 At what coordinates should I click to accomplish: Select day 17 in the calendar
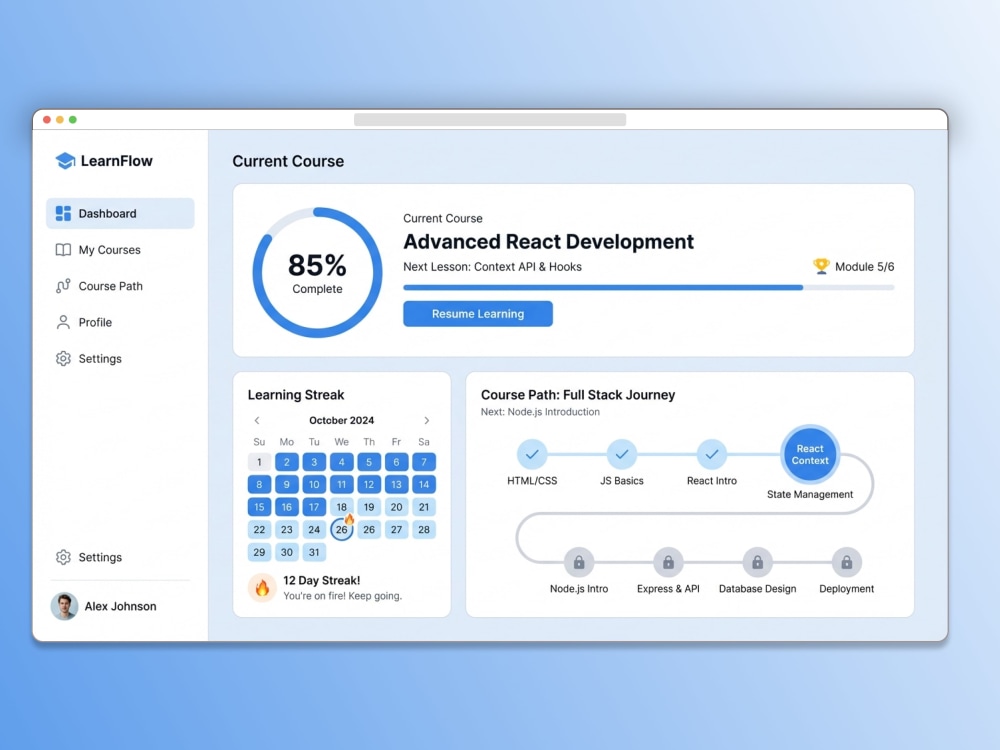click(314, 507)
